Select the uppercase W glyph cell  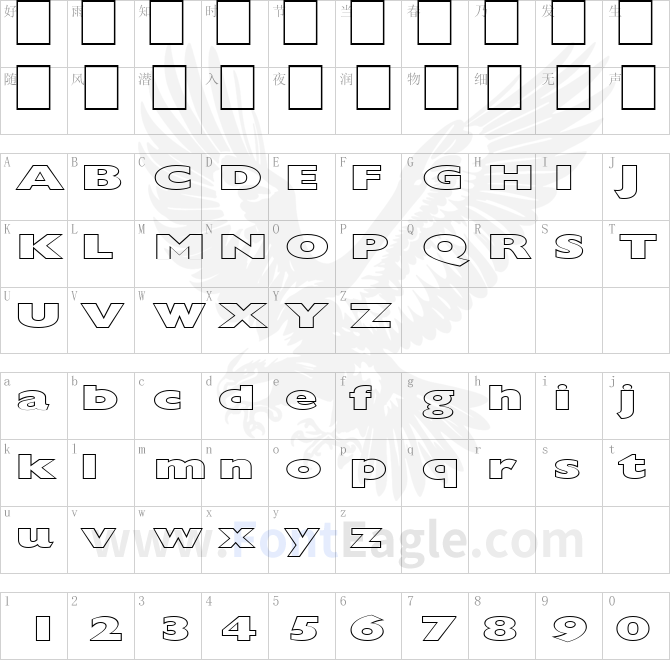(x=168, y=320)
